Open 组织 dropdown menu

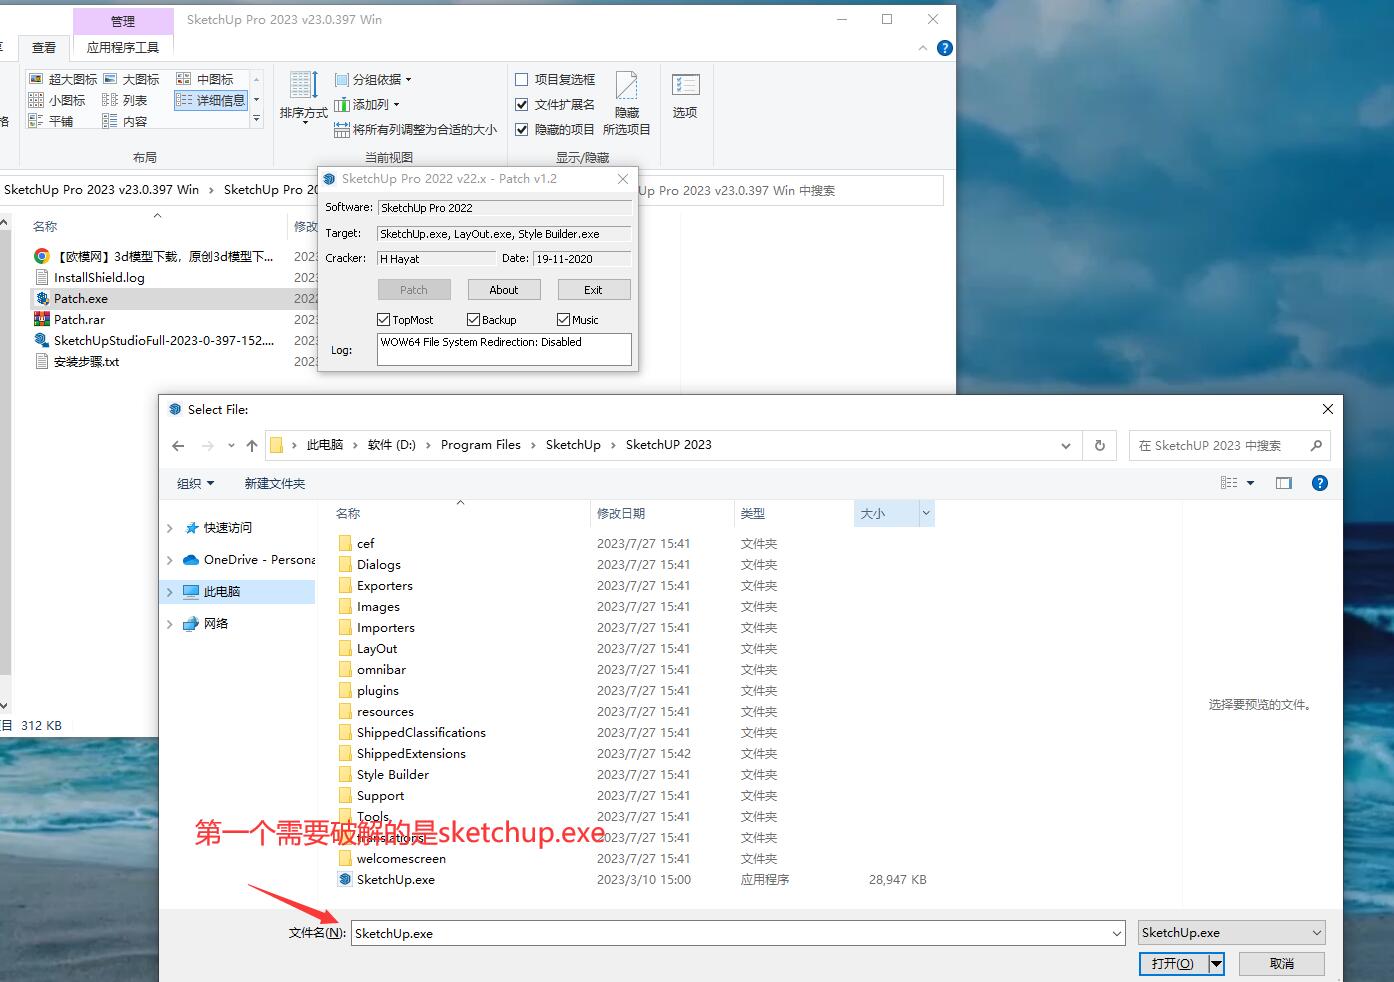pyautogui.click(x=195, y=484)
